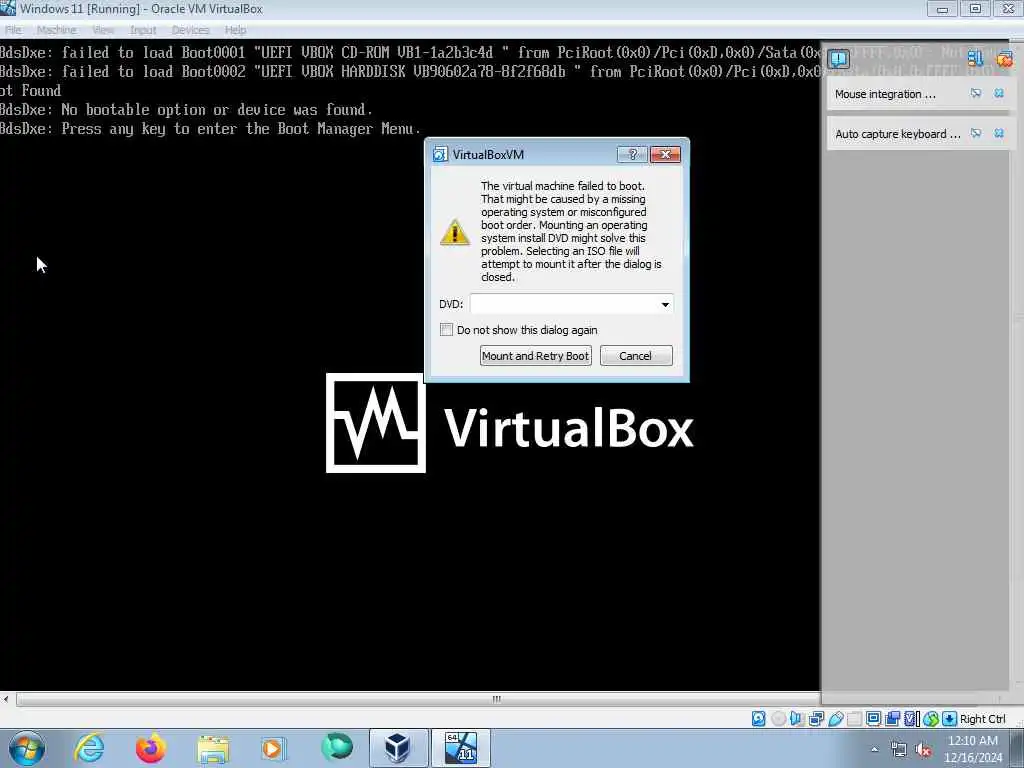Click the VirtualBoxVM dialog title icon
The height and width of the screenshot is (768, 1024).
coord(440,155)
